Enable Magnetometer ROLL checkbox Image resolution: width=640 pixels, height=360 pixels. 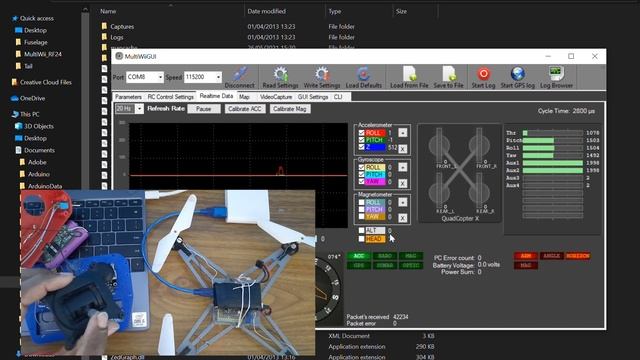[361, 202]
